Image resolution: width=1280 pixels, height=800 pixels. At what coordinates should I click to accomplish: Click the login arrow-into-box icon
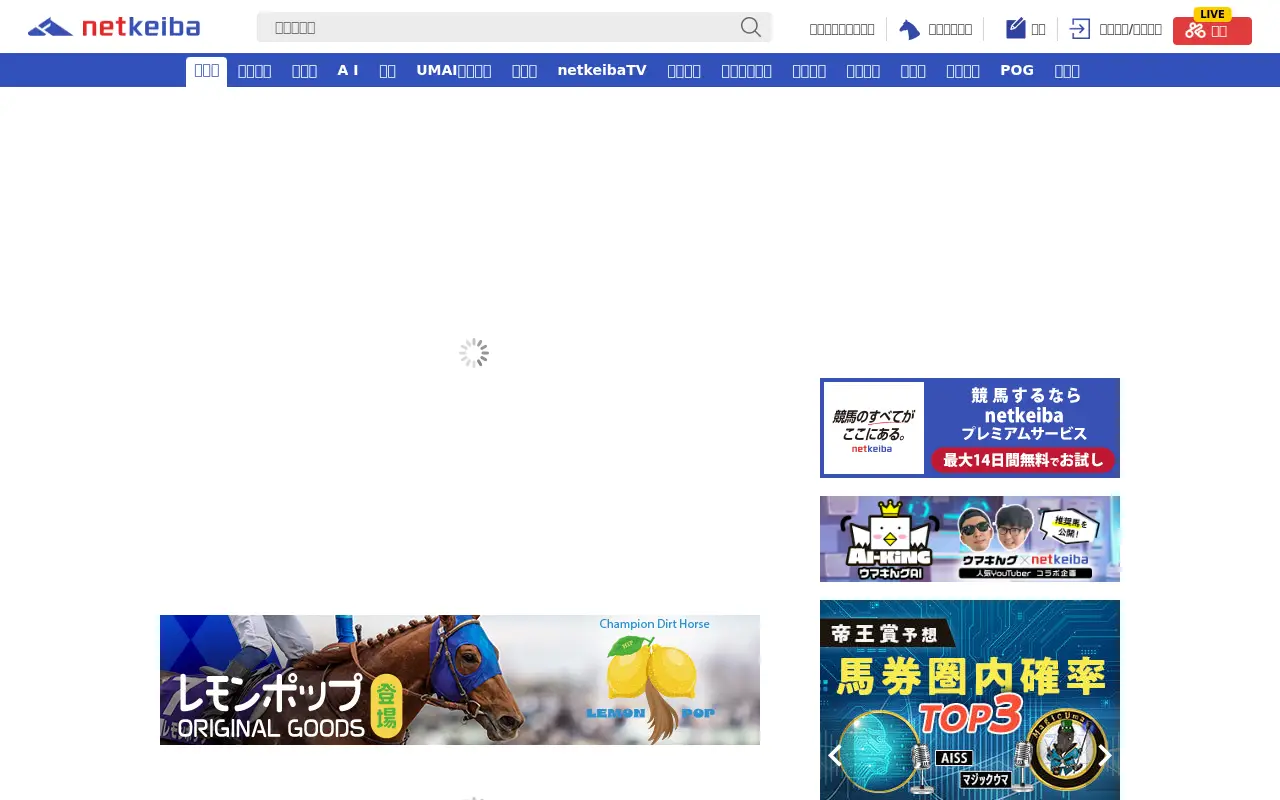[1080, 29]
